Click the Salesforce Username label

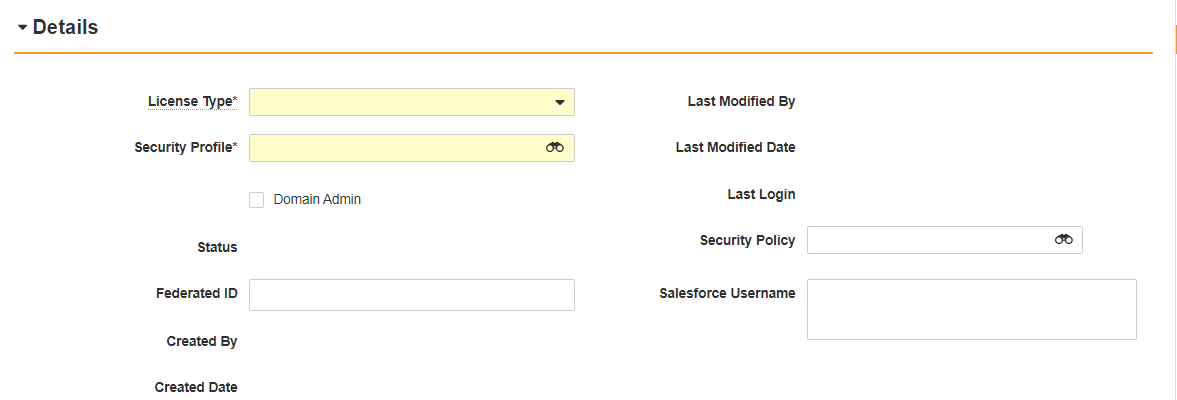[727, 294]
